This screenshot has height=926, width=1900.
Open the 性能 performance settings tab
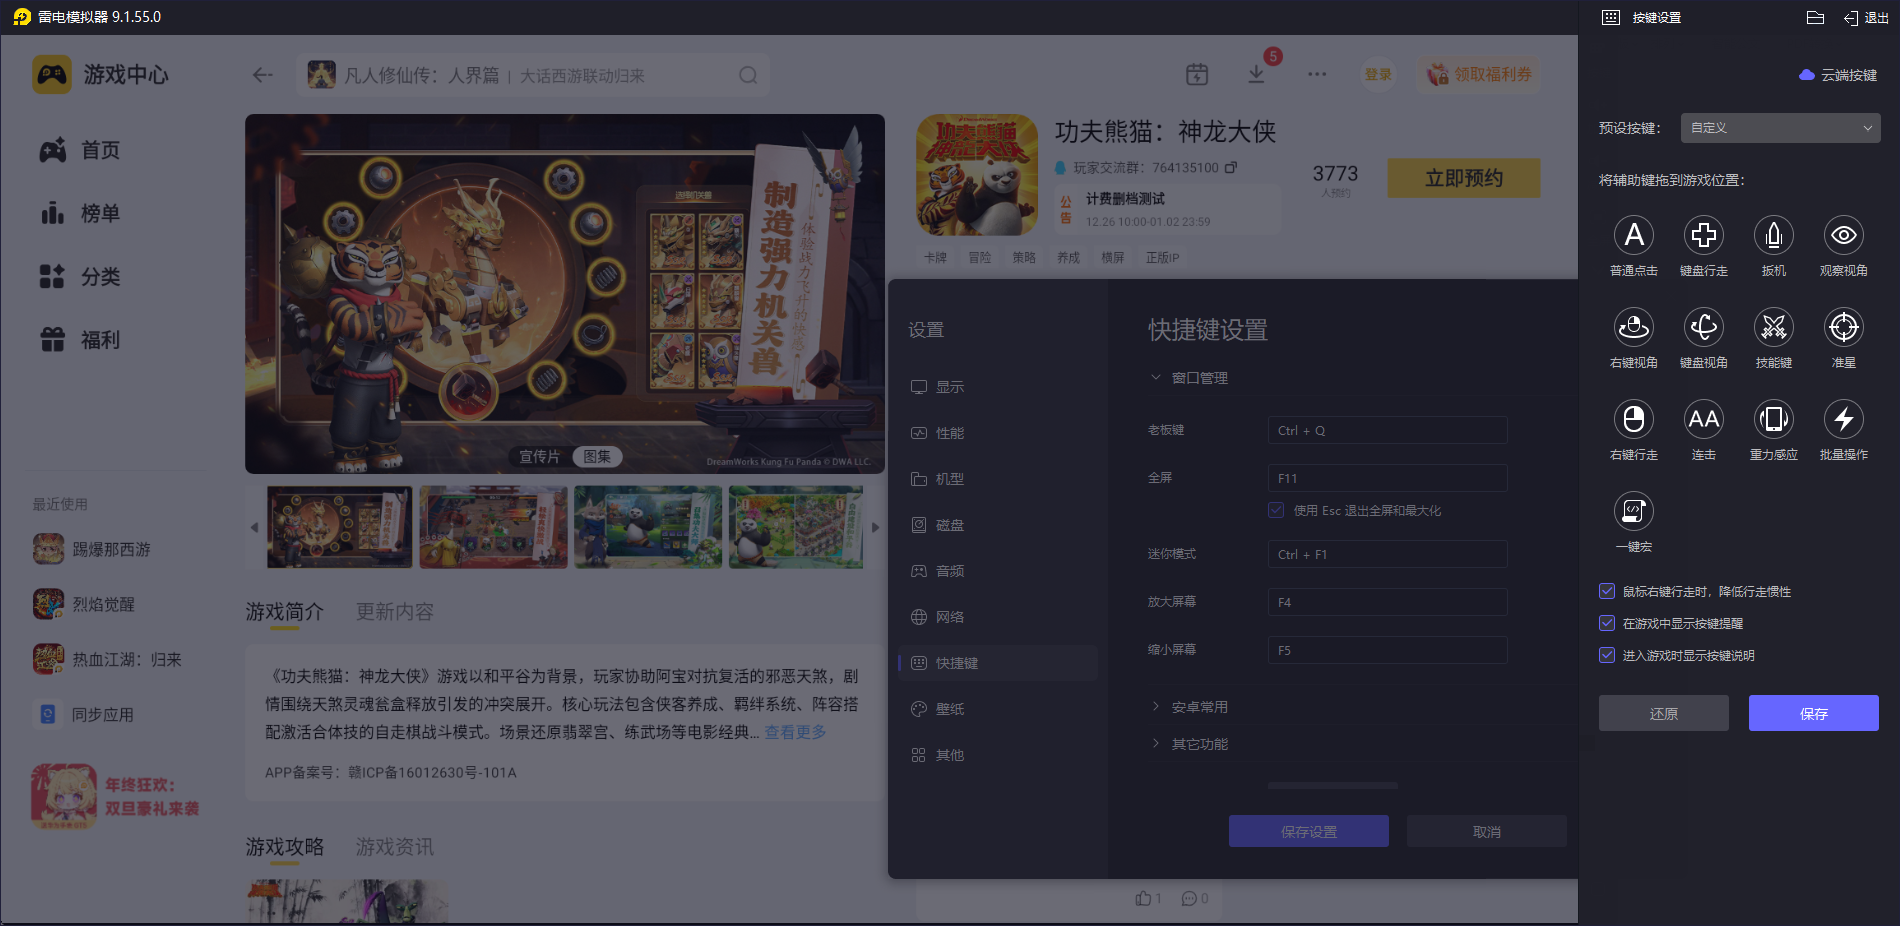[998, 433]
